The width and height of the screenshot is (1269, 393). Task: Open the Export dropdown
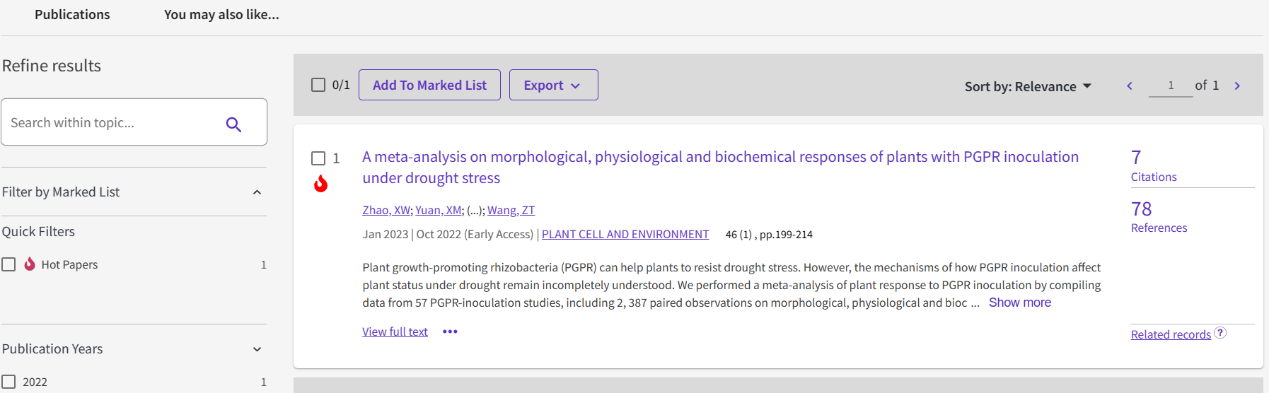(x=553, y=85)
